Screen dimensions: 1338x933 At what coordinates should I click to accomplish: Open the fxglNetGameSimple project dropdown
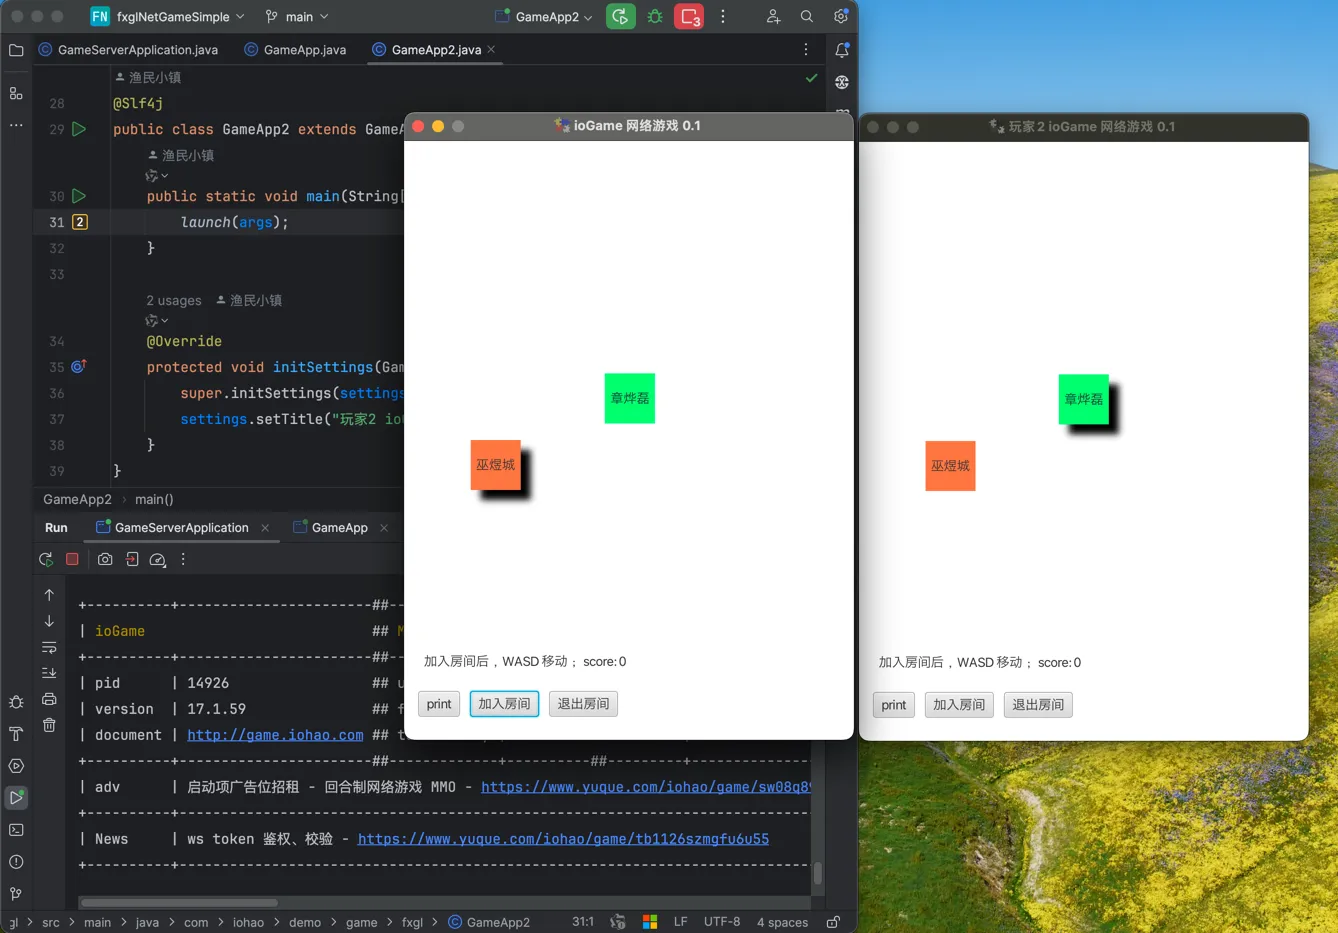point(168,17)
